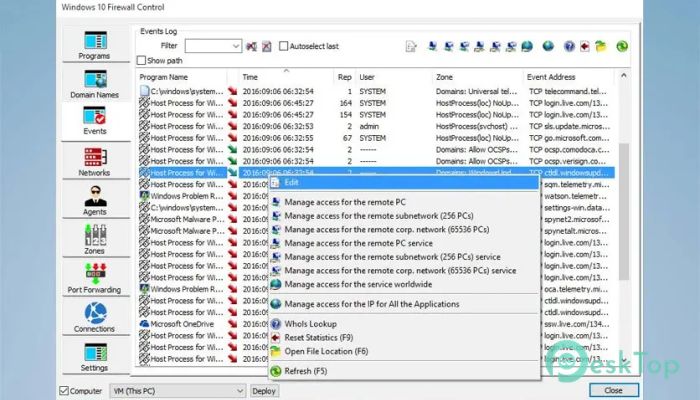
Task: Click the green Refresh toolbar icon
Action: coord(622,46)
